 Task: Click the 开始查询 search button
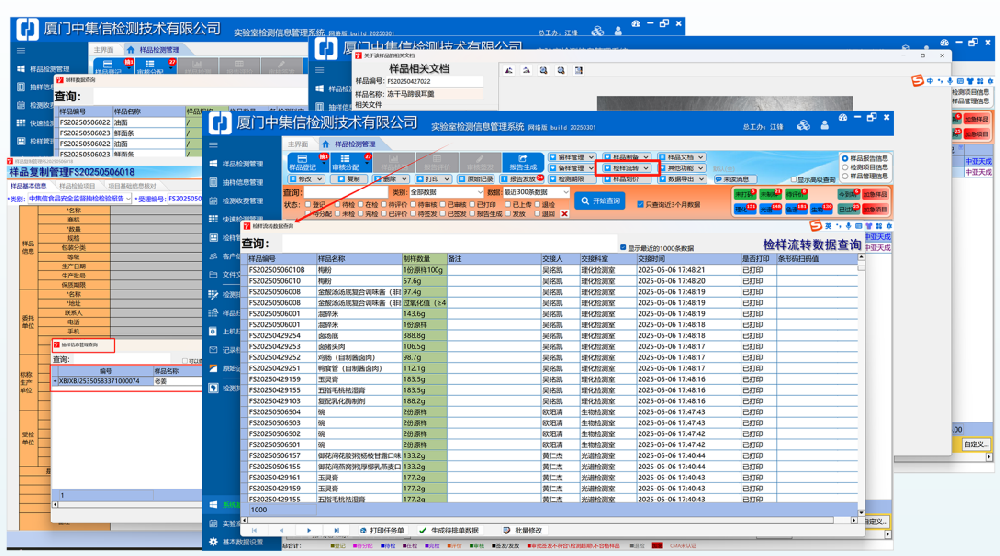[x=607, y=201]
